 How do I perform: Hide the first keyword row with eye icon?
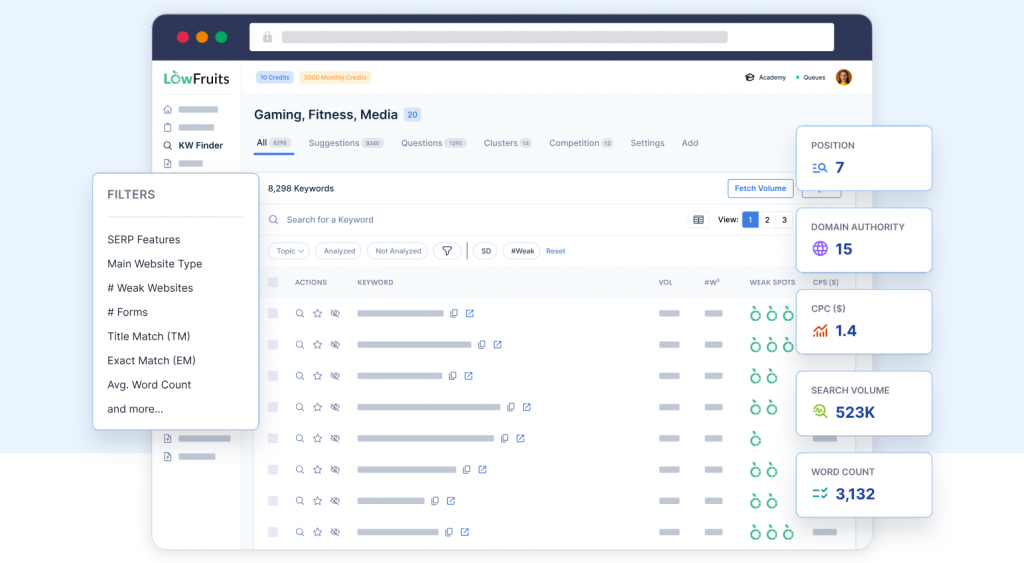point(335,314)
